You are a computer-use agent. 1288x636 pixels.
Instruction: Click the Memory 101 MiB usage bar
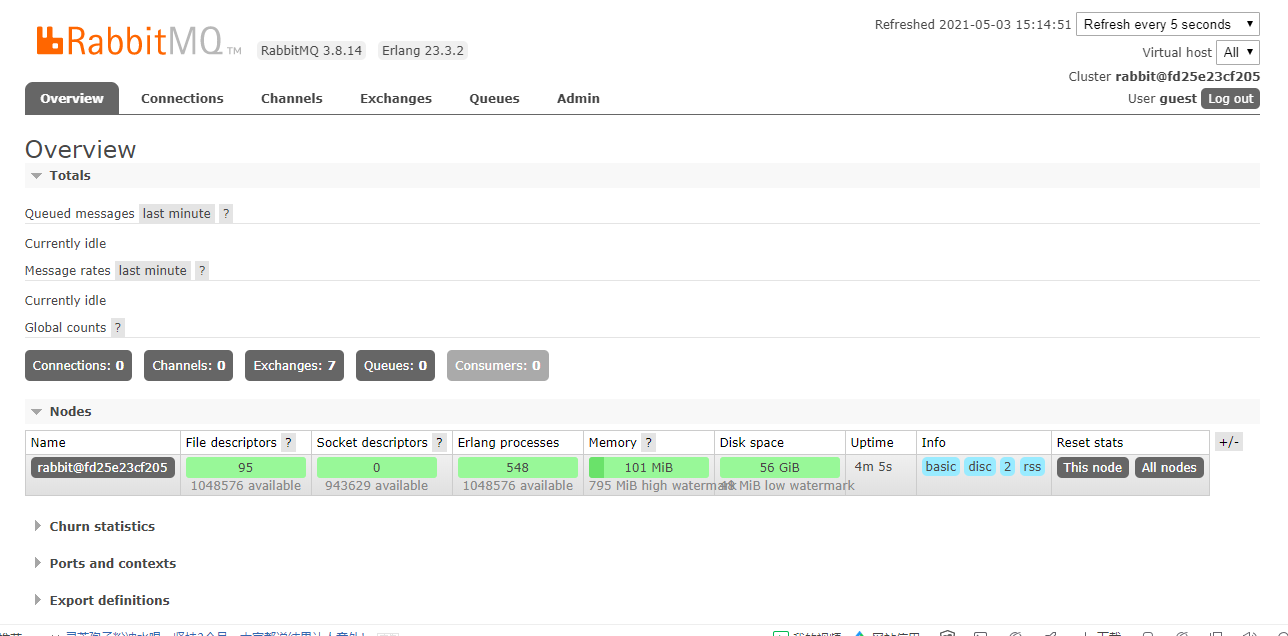tap(649, 467)
